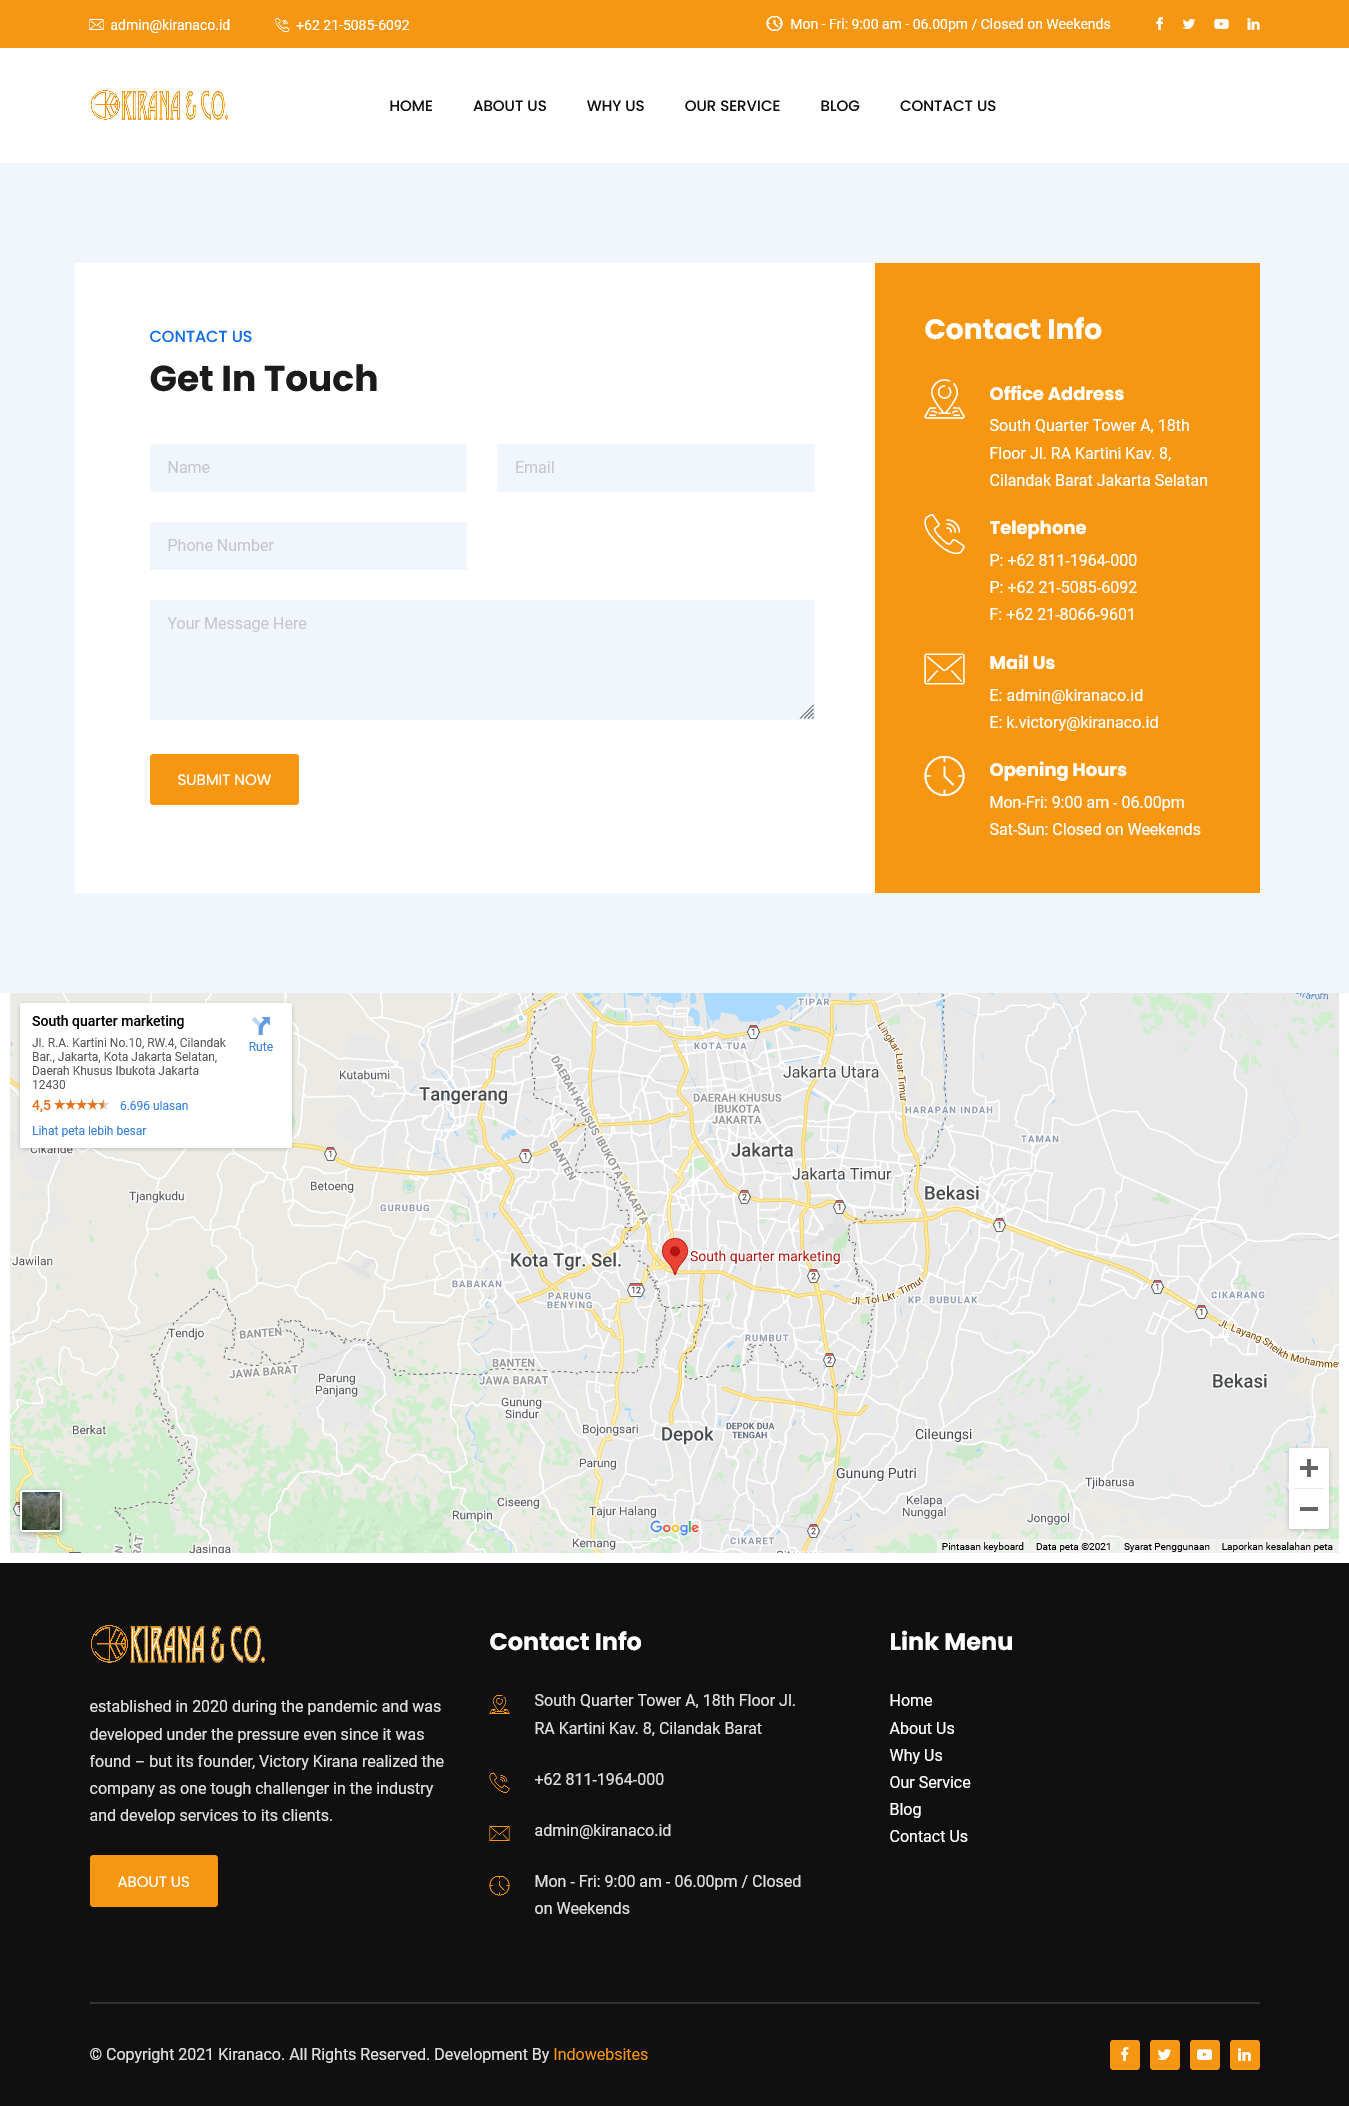This screenshot has width=1349, height=2106.
Task: Click the South quarter marketing map label
Action: (x=765, y=1256)
